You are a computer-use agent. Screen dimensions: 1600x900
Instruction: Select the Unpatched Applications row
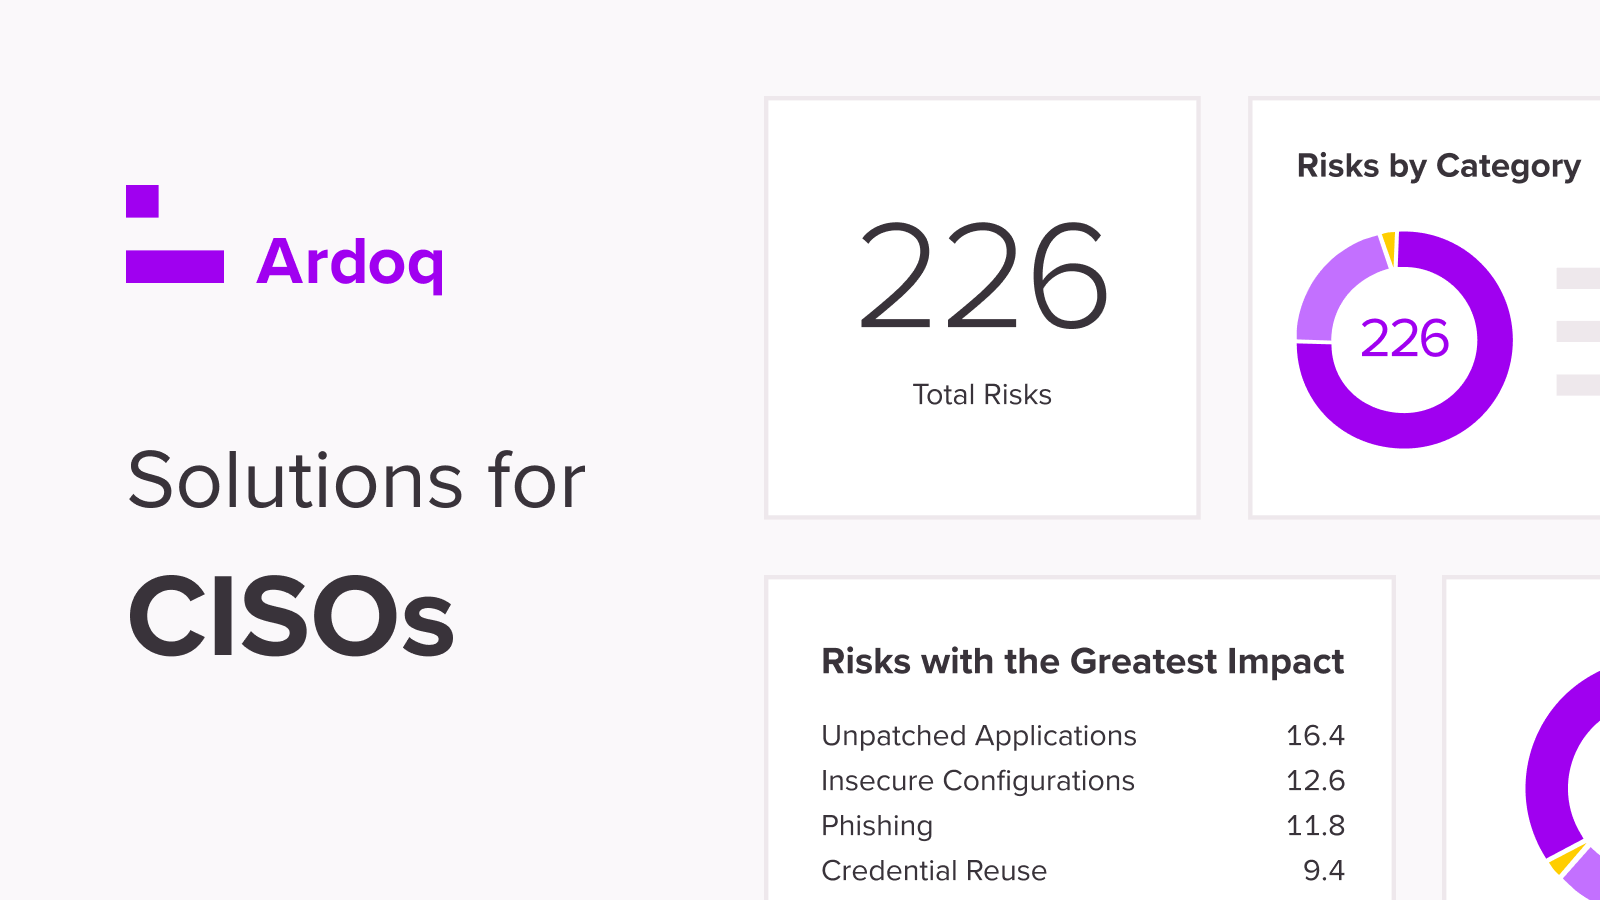coord(1083,736)
